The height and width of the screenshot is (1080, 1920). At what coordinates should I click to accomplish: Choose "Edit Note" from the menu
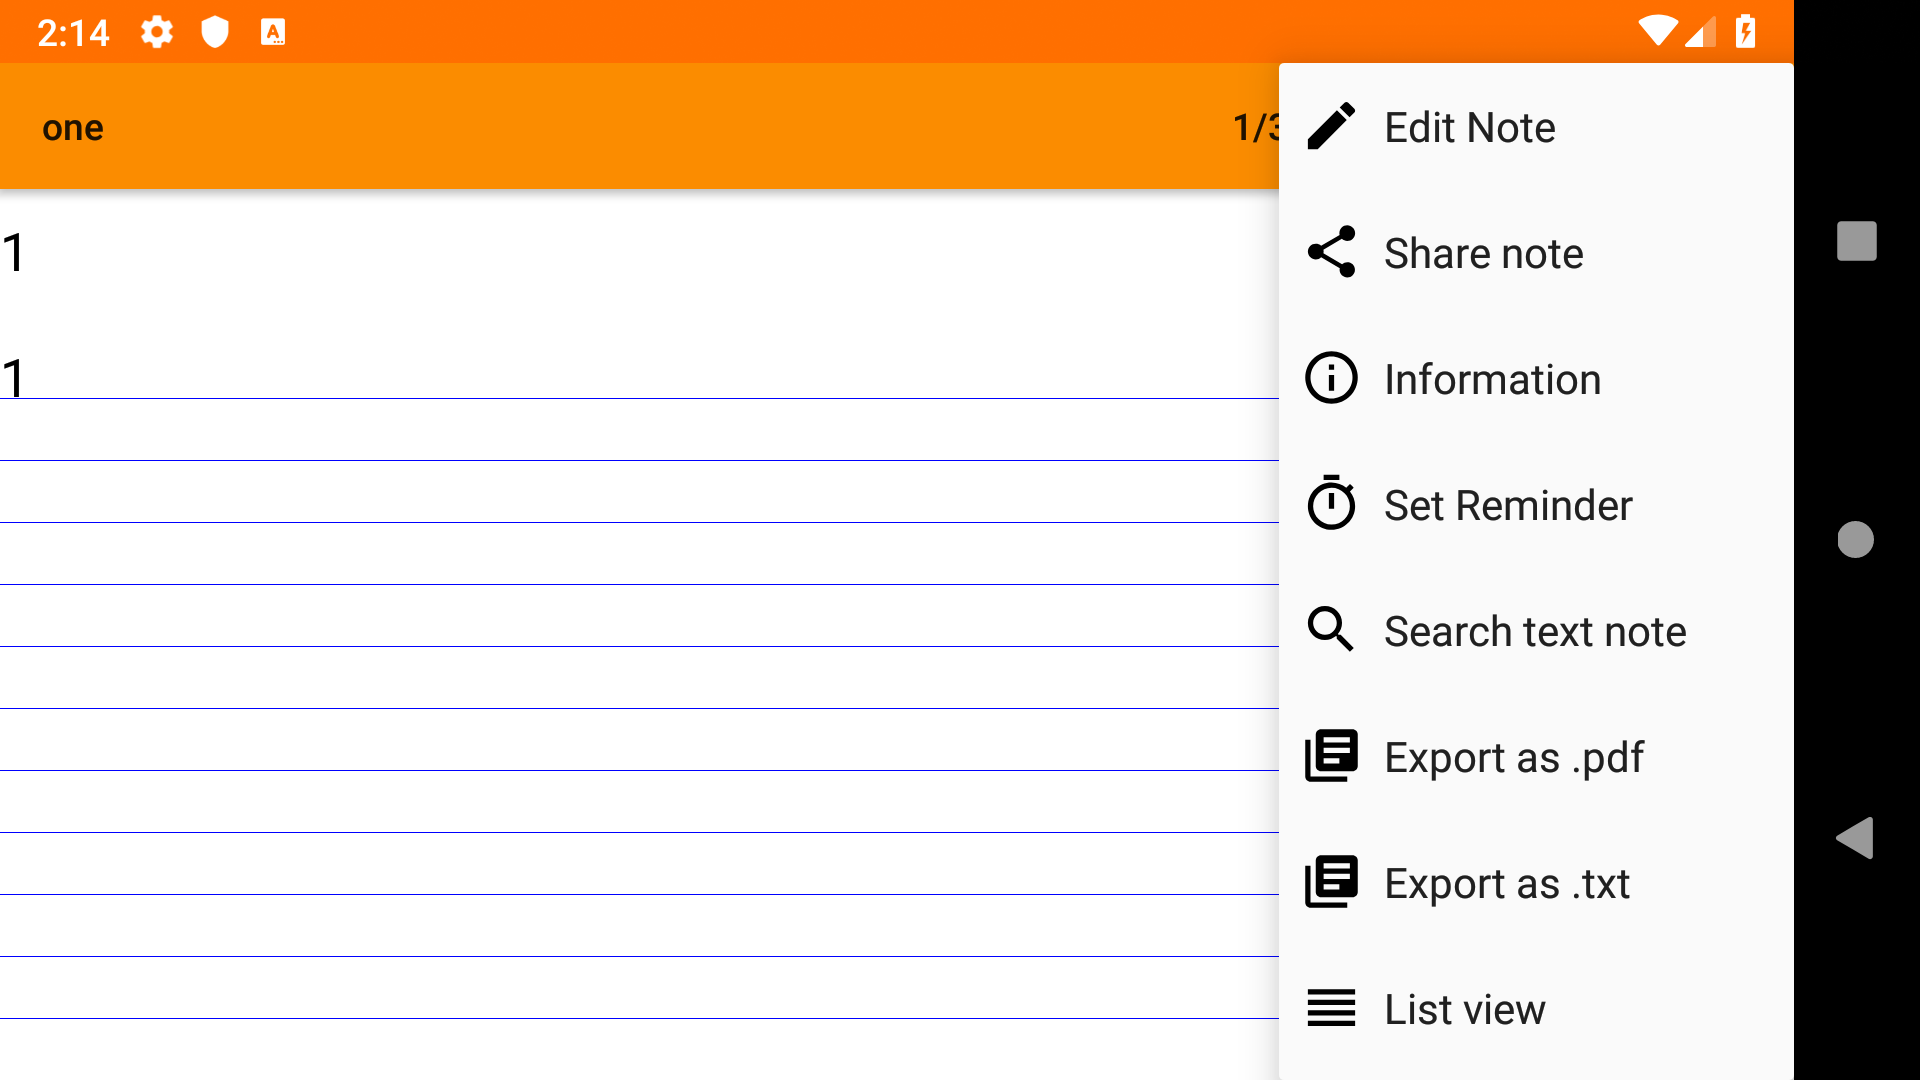1469,127
